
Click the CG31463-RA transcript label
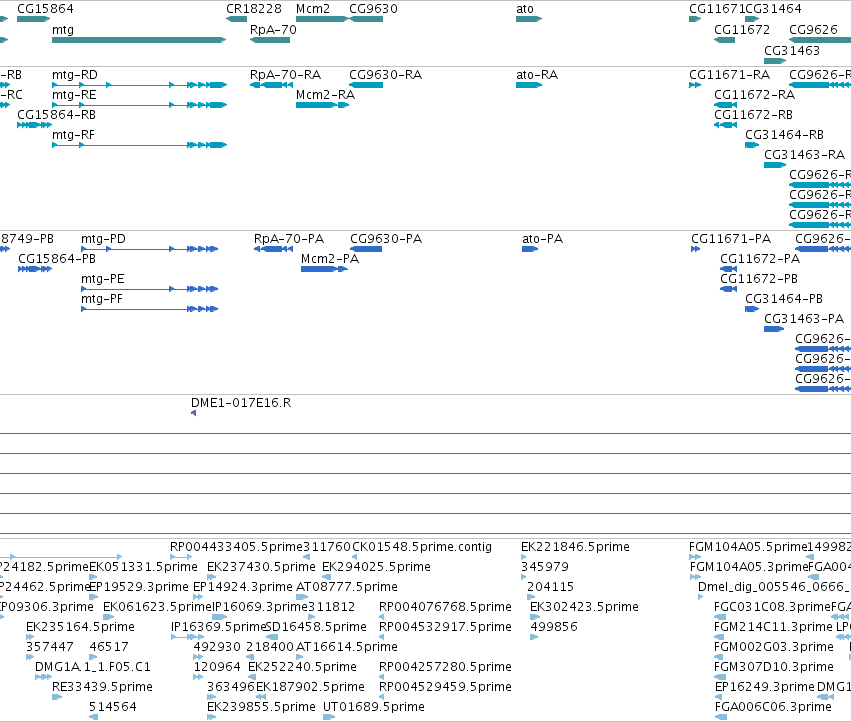804,155
